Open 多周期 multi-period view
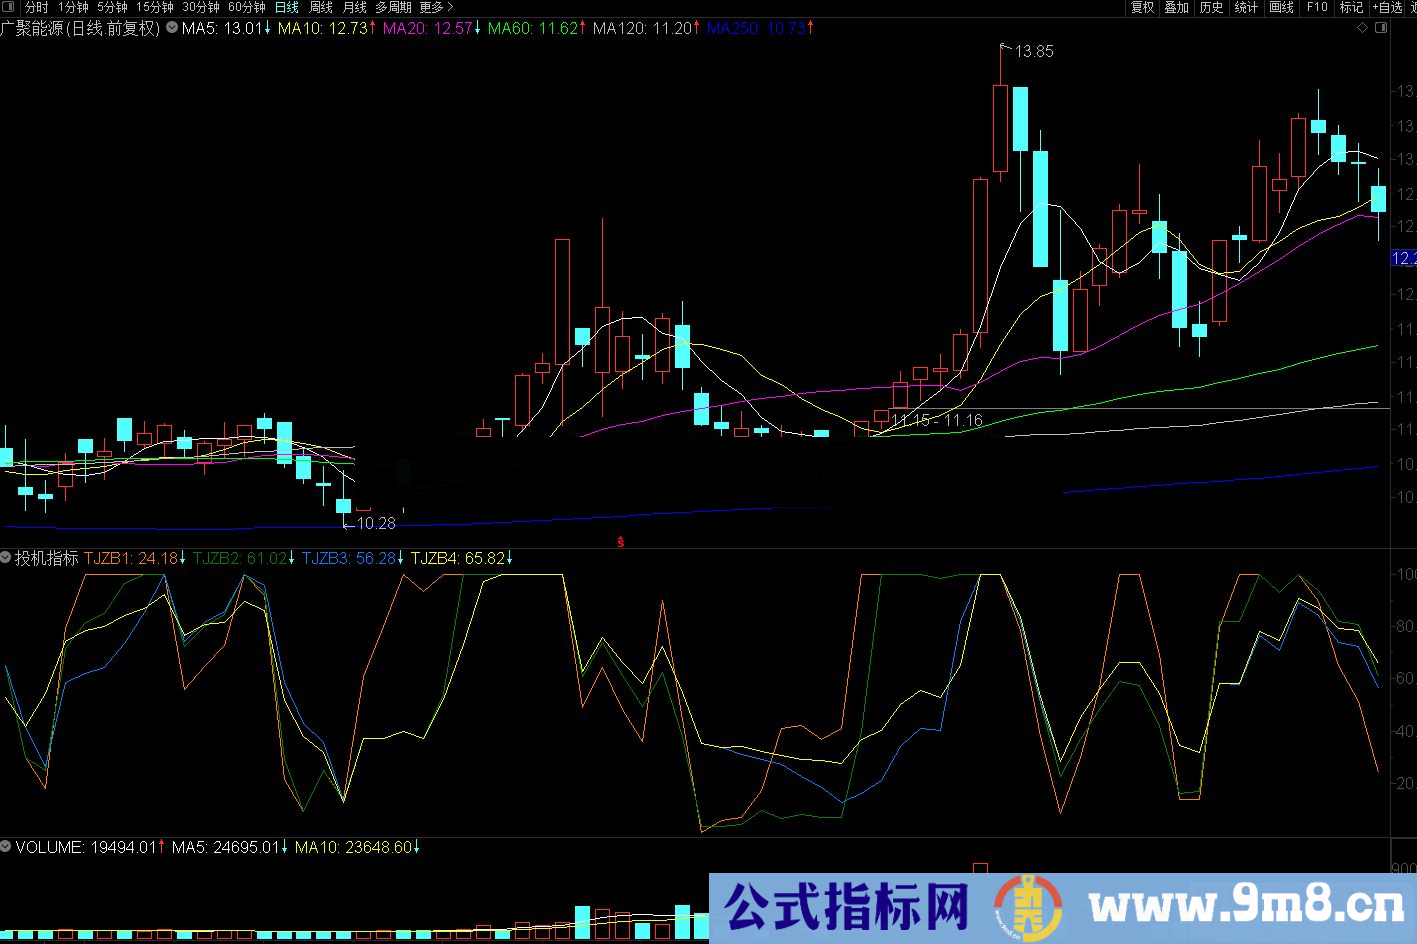 pyautogui.click(x=393, y=7)
